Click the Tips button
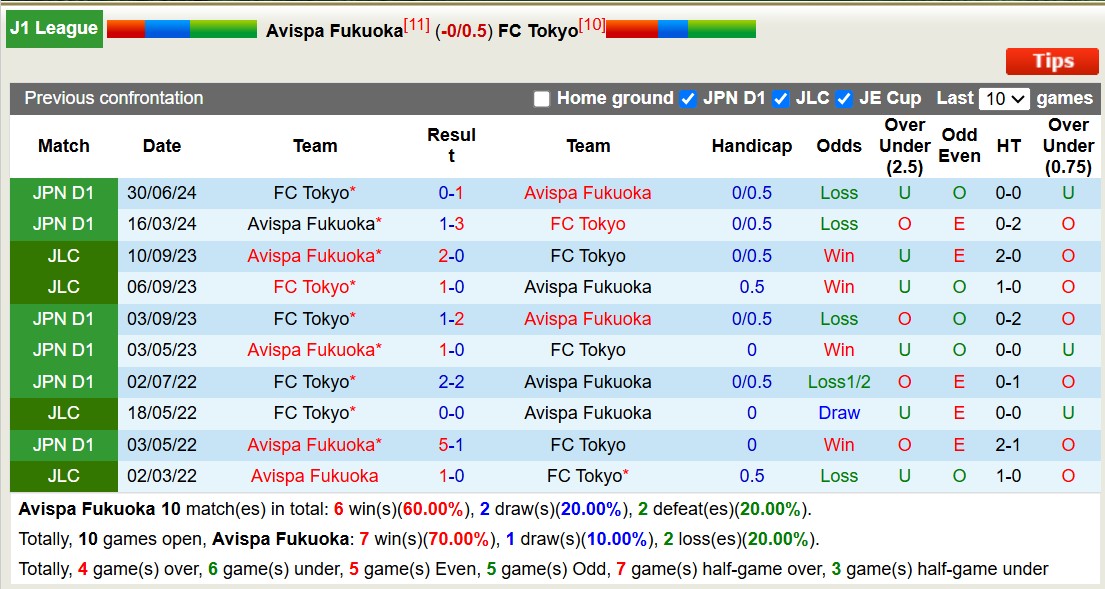1105x589 pixels. tap(1051, 61)
